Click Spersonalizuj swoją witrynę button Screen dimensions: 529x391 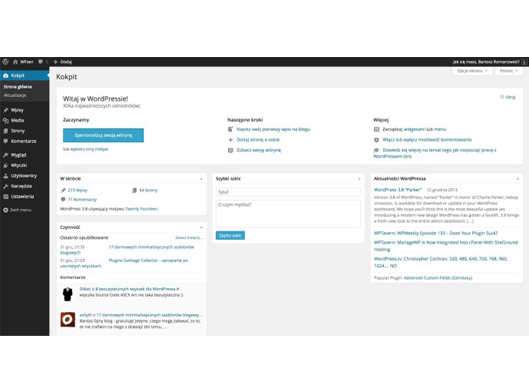pyautogui.click(x=103, y=135)
